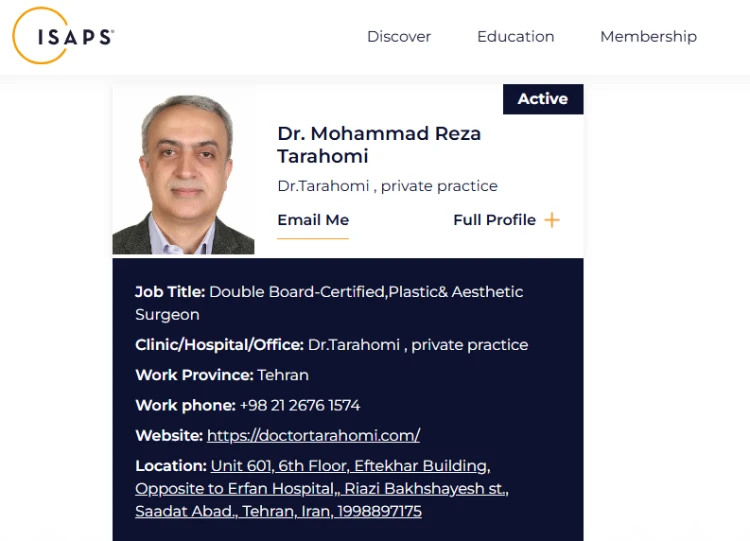Click the Job Title description text
This screenshot has height=541, width=750.
click(365, 292)
